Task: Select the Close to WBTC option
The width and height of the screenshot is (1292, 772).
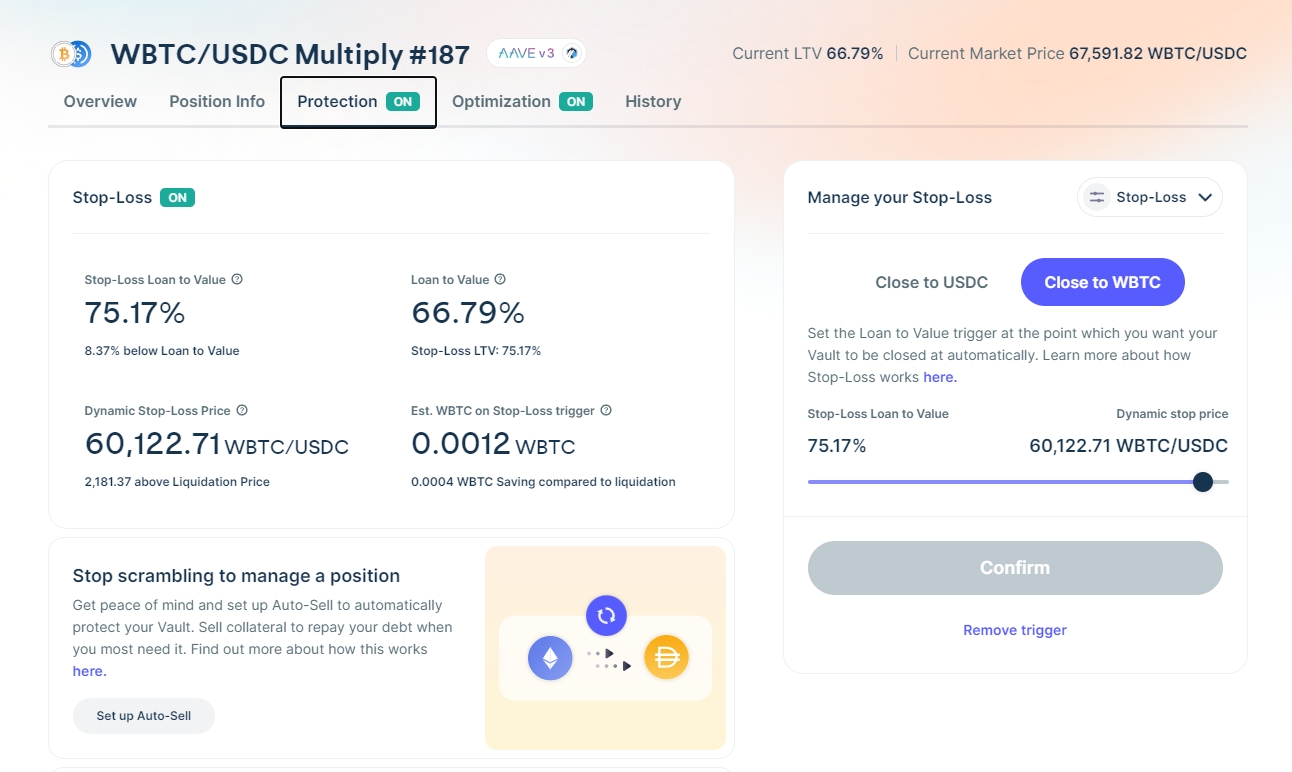Action: point(1102,282)
